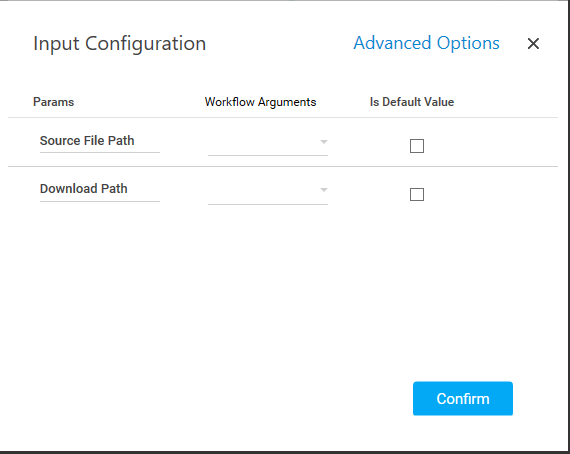
Task: Click the word Options in Advanced Options
Action: [468, 43]
